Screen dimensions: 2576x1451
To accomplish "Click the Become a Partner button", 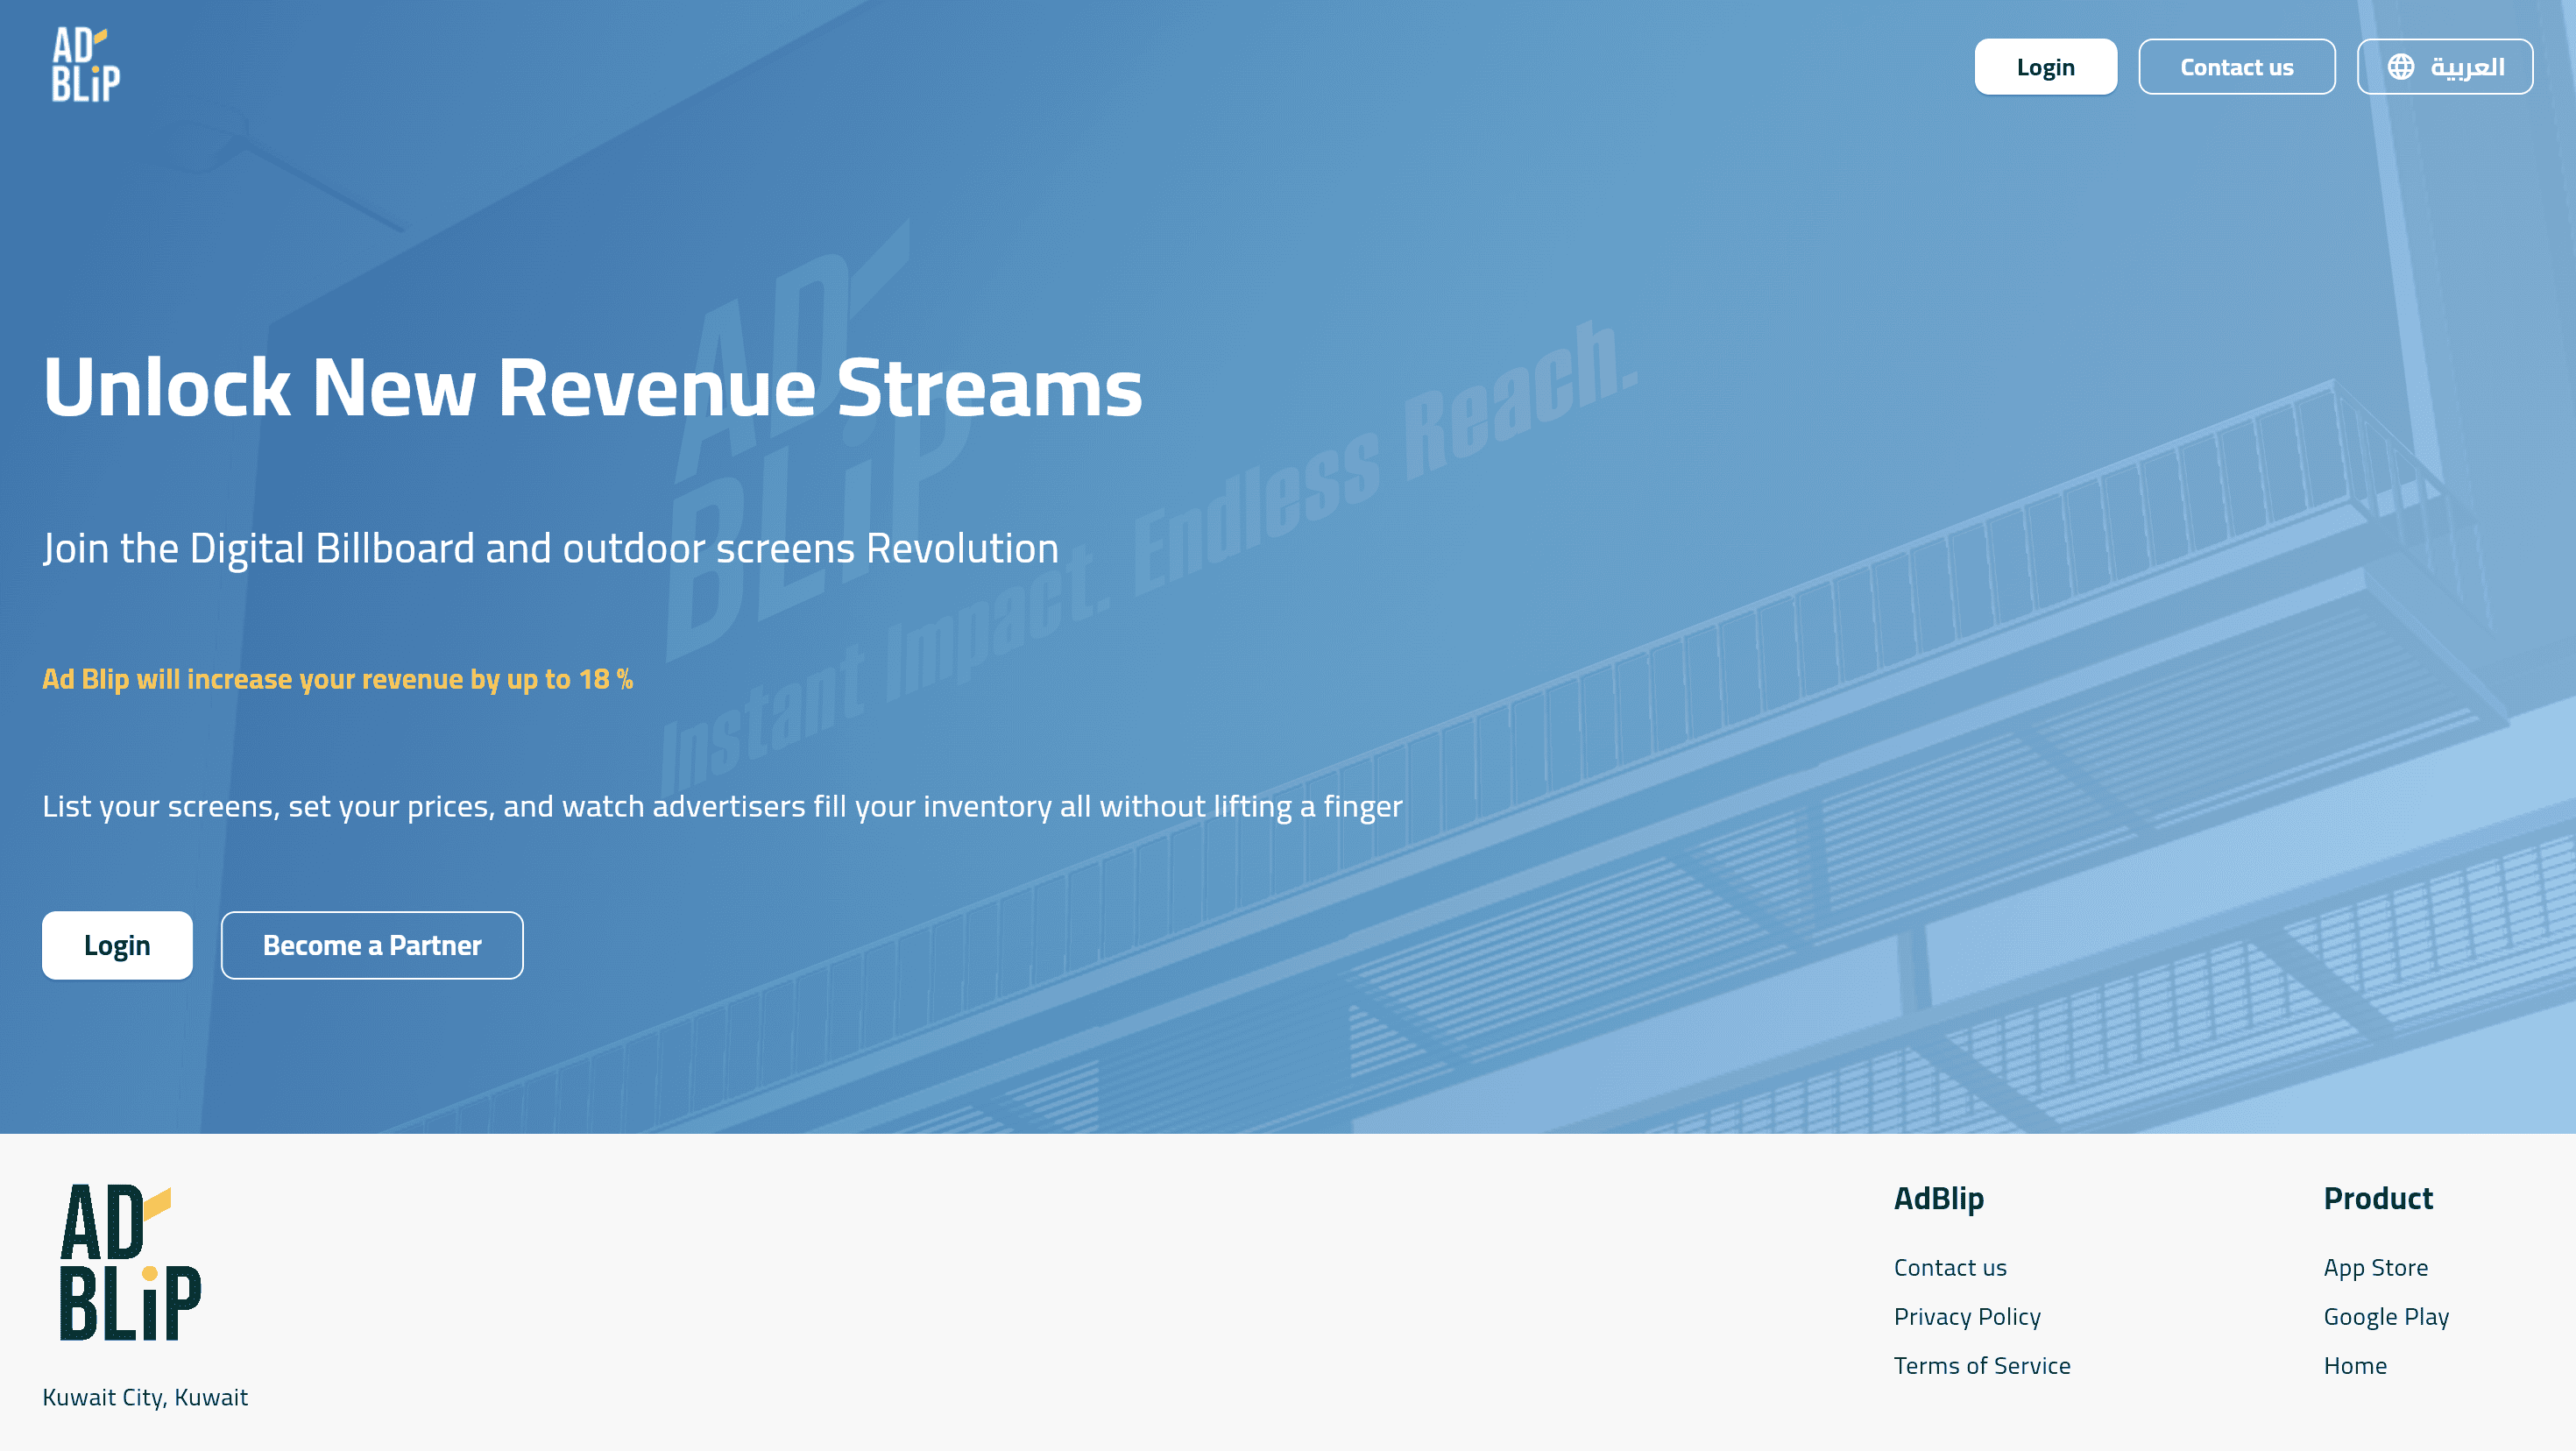I will click(372, 945).
